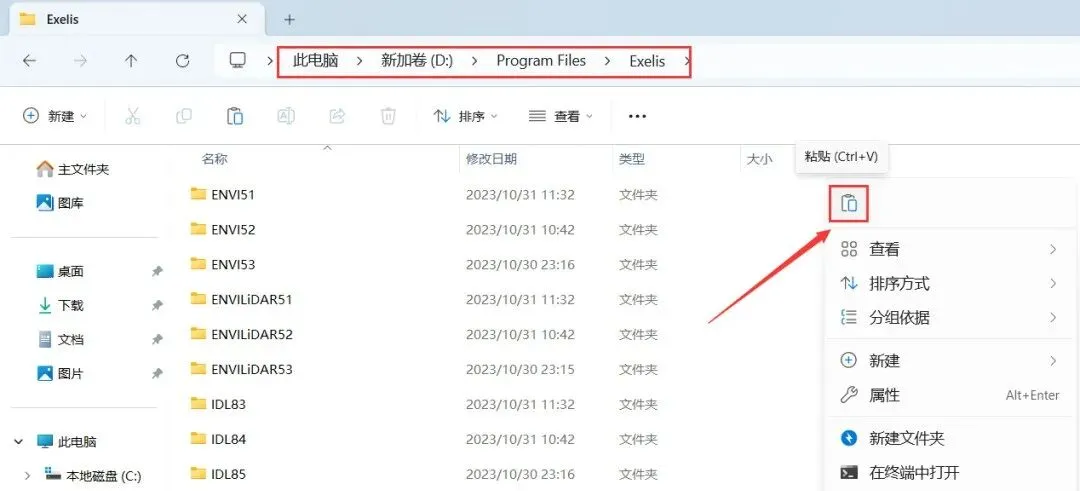This screenshot has width=1080, height=491.
Task: Open the 查看 dropdown in toolbar
Action: (560, 116)
